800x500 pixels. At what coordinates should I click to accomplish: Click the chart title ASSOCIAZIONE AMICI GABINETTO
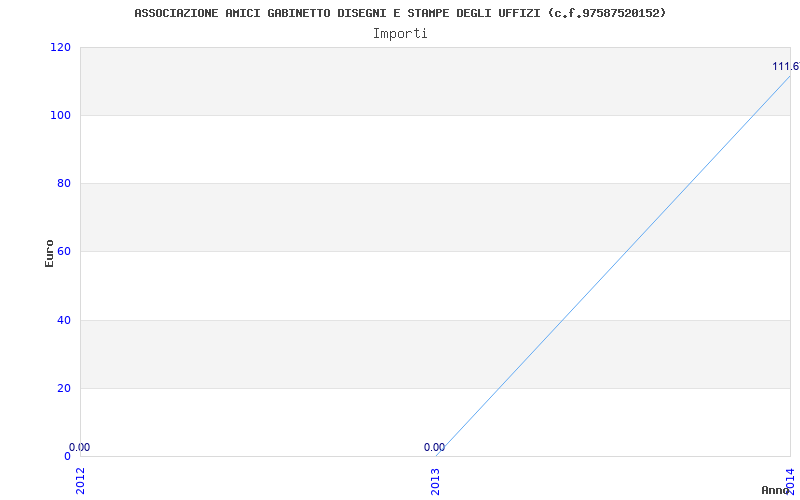(400, 13)
